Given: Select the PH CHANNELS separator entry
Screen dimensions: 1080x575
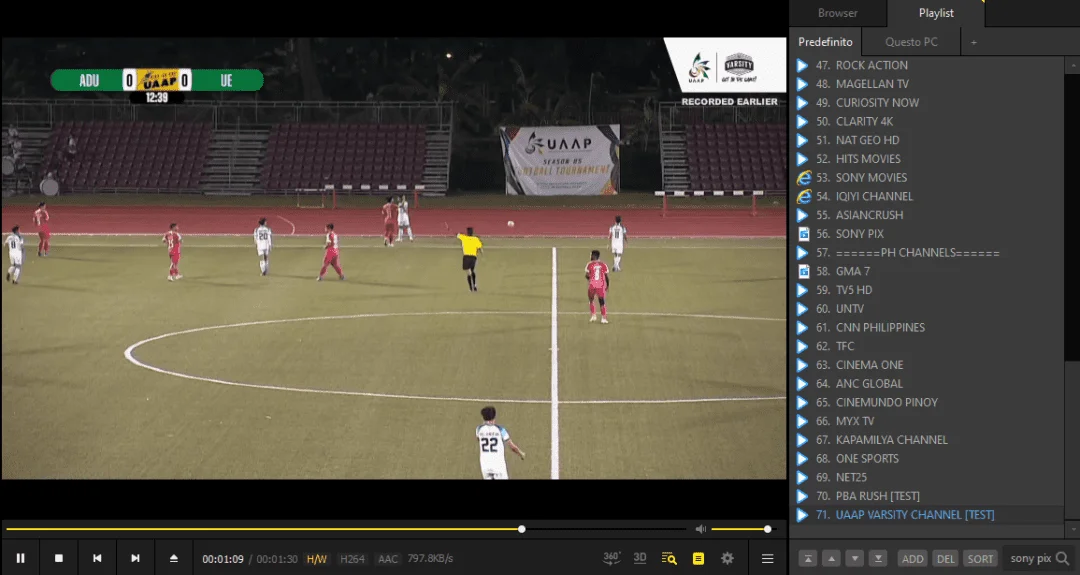Looking at the screenshot, I should pyautogui.click(x=926, y=253).
